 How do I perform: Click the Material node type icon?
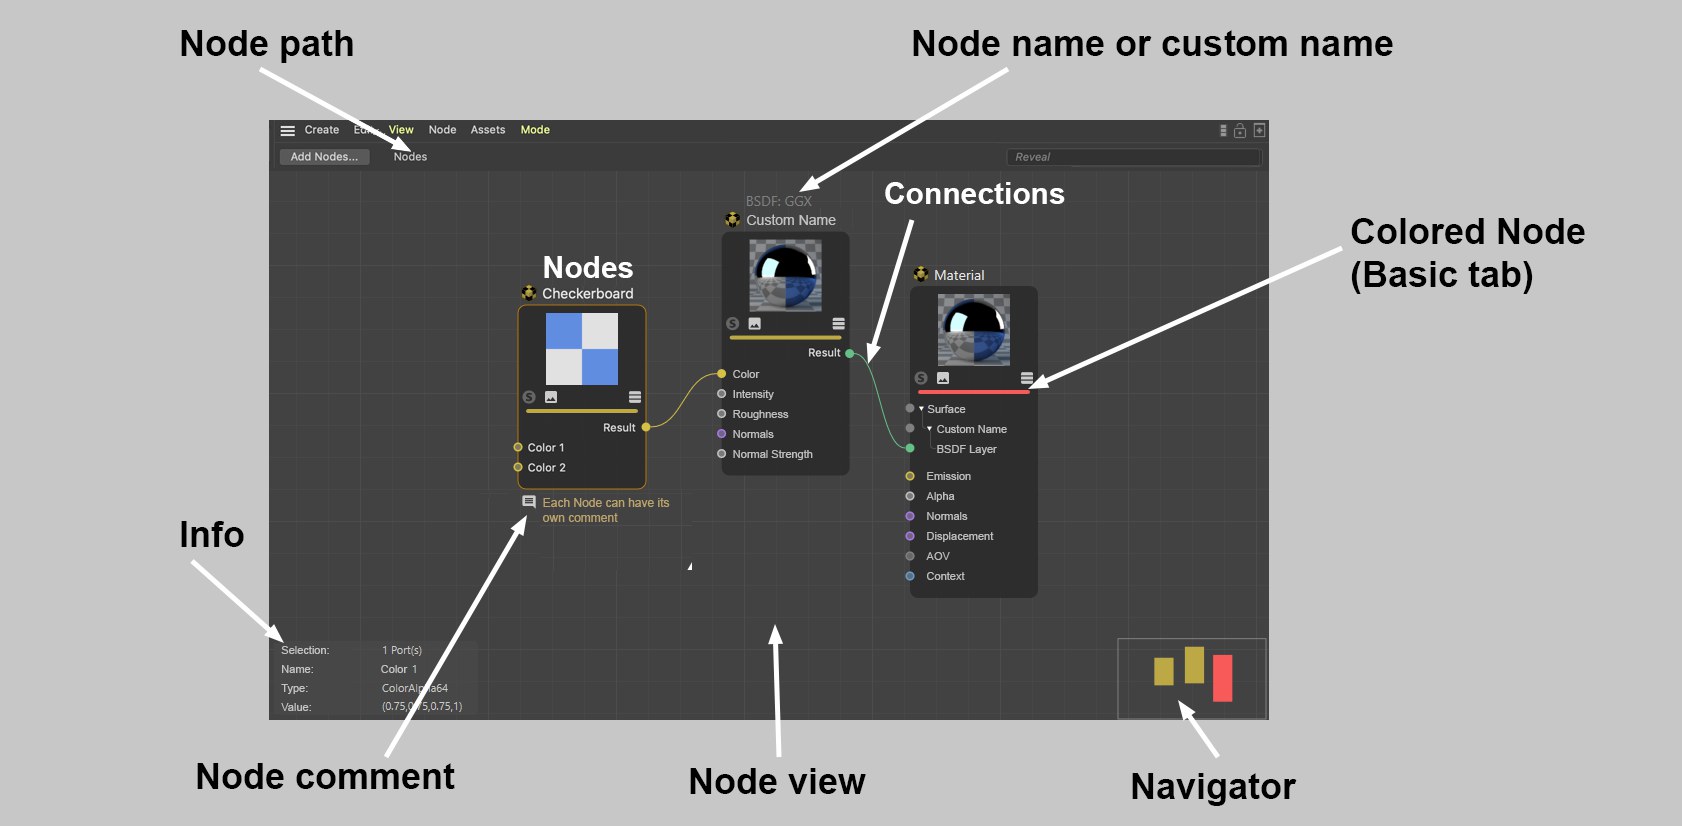[921, 274]
